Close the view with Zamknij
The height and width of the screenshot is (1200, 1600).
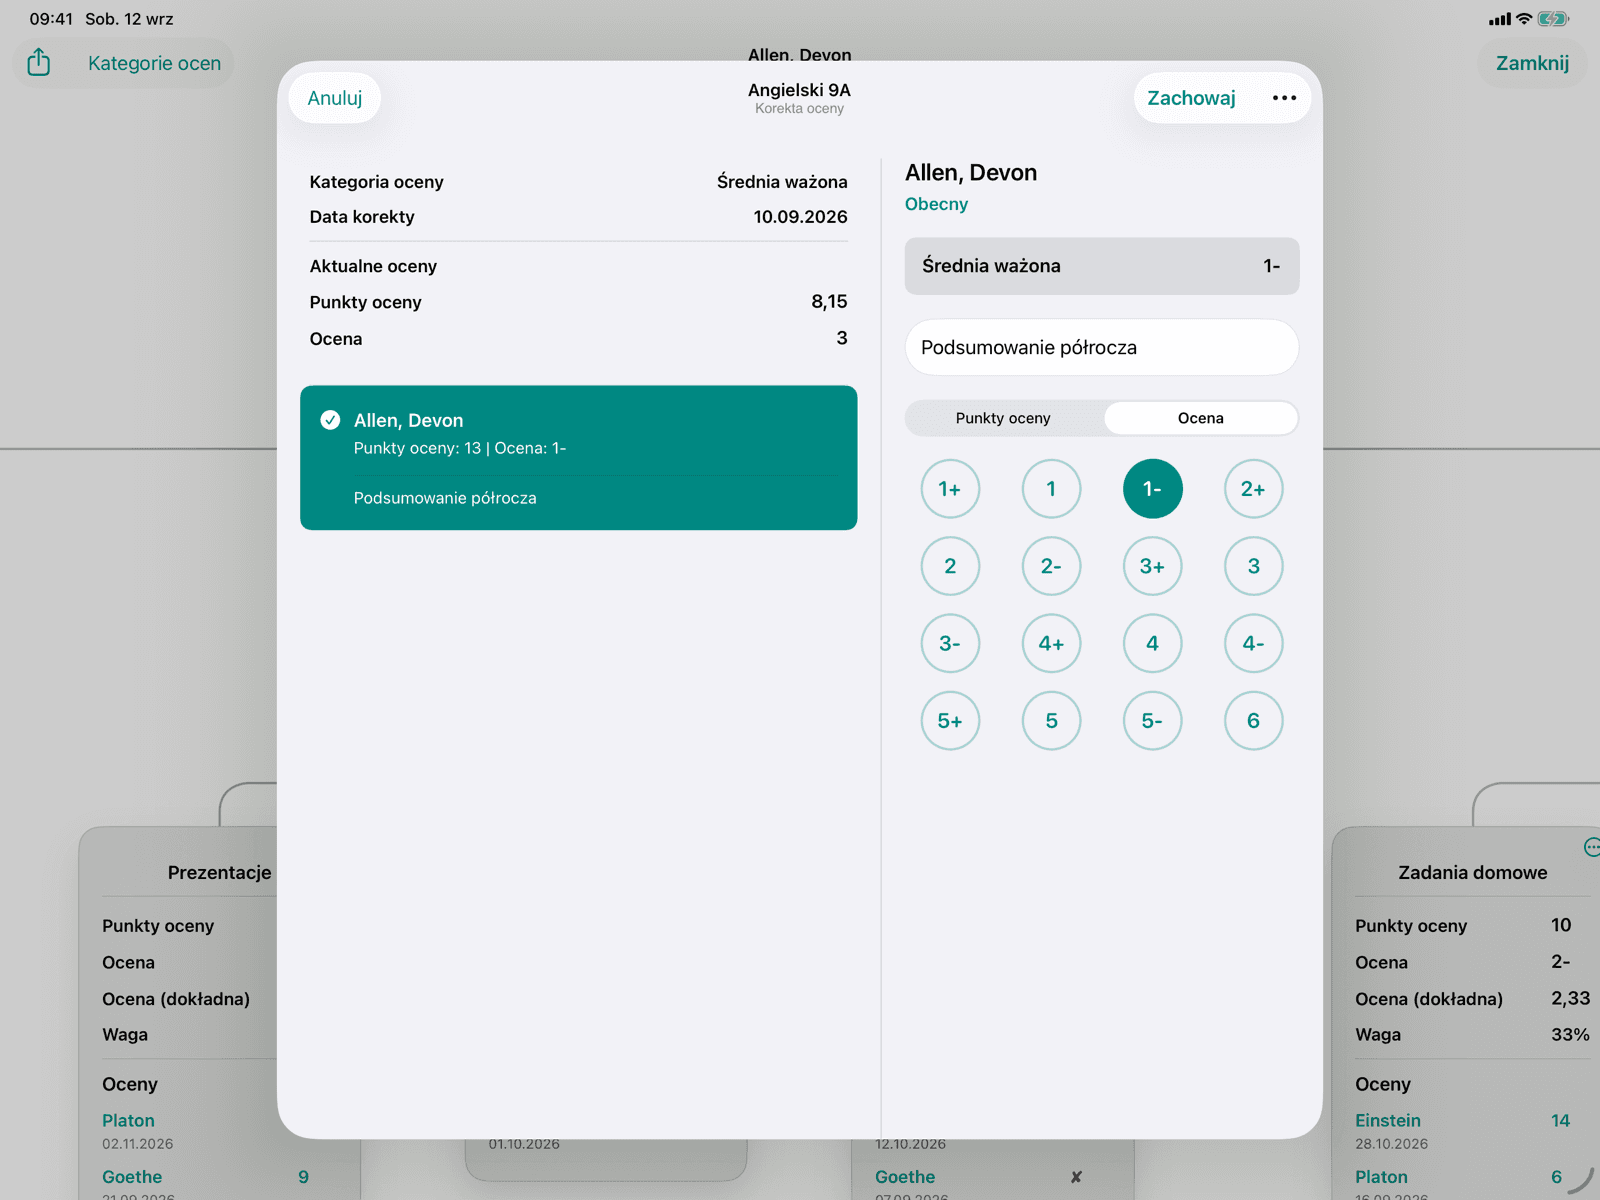click(x=1532, y=63)
